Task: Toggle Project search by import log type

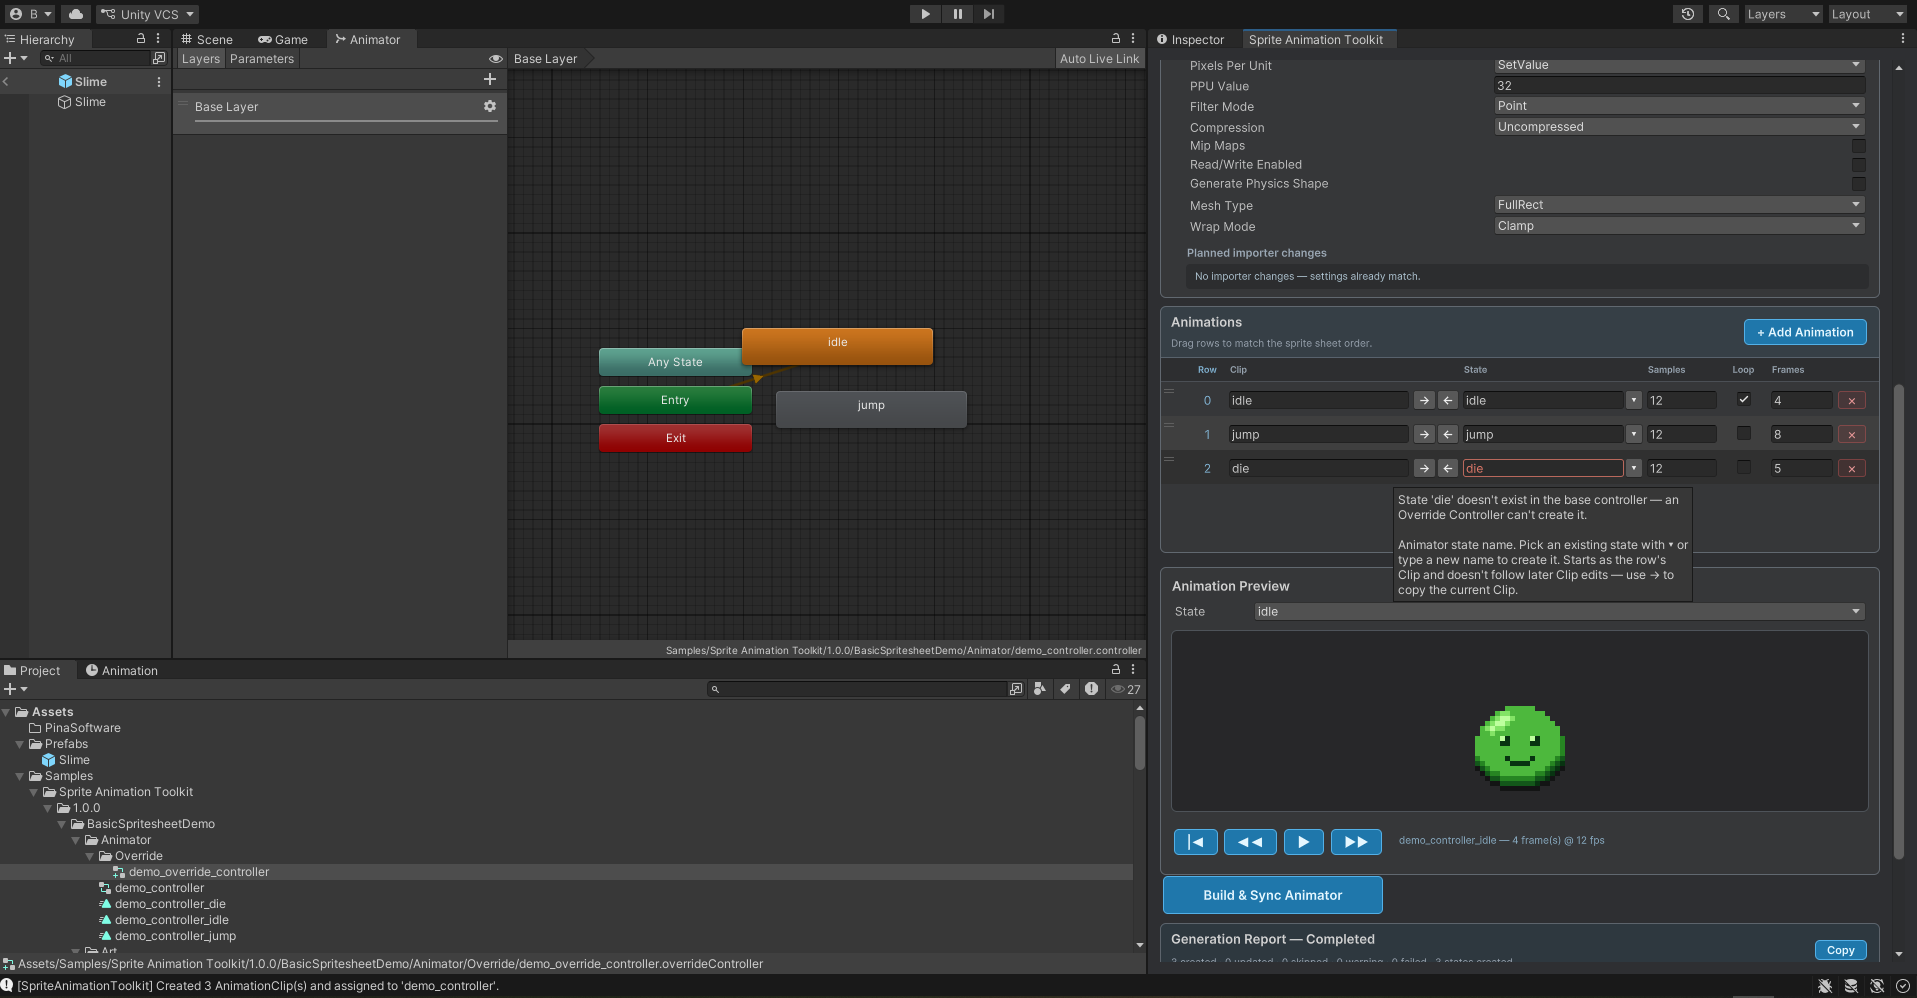Action: coord(1091,689)
